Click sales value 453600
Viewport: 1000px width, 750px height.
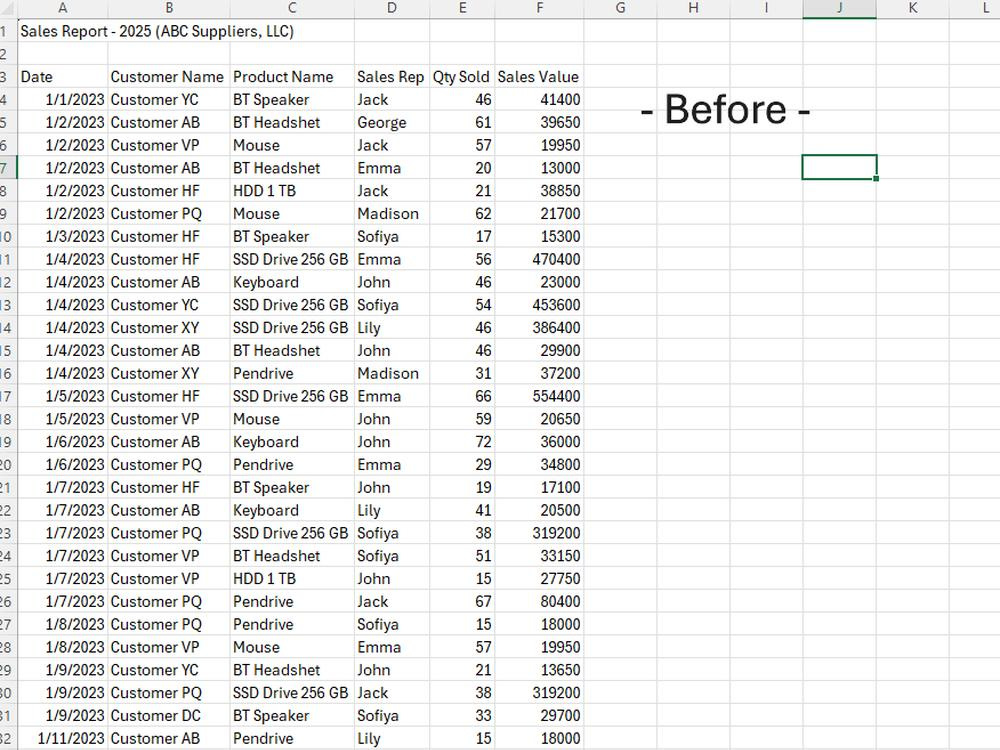(x=540, y=305)
